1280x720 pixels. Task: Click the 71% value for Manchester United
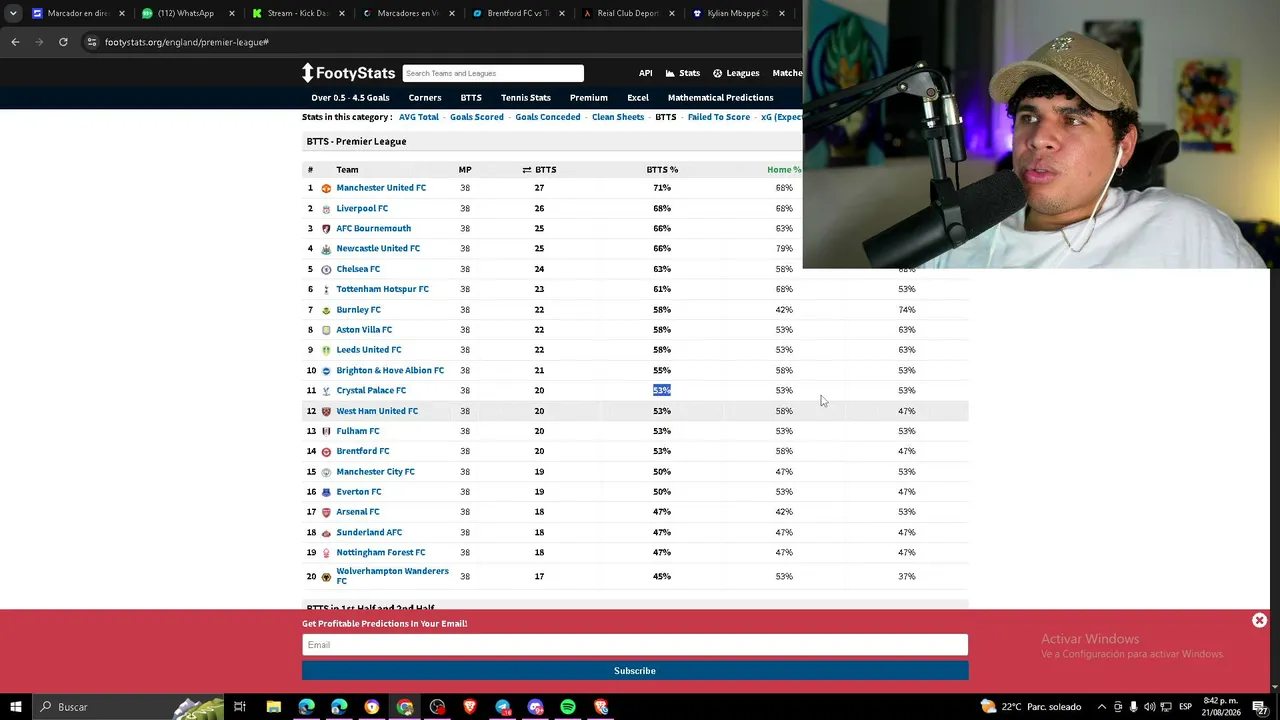[x=662, y=188]
